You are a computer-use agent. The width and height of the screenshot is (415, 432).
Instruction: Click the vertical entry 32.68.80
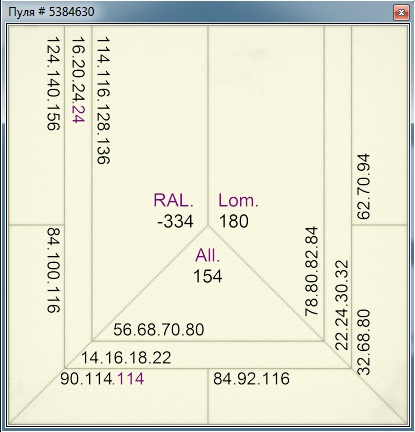point(364,342)
